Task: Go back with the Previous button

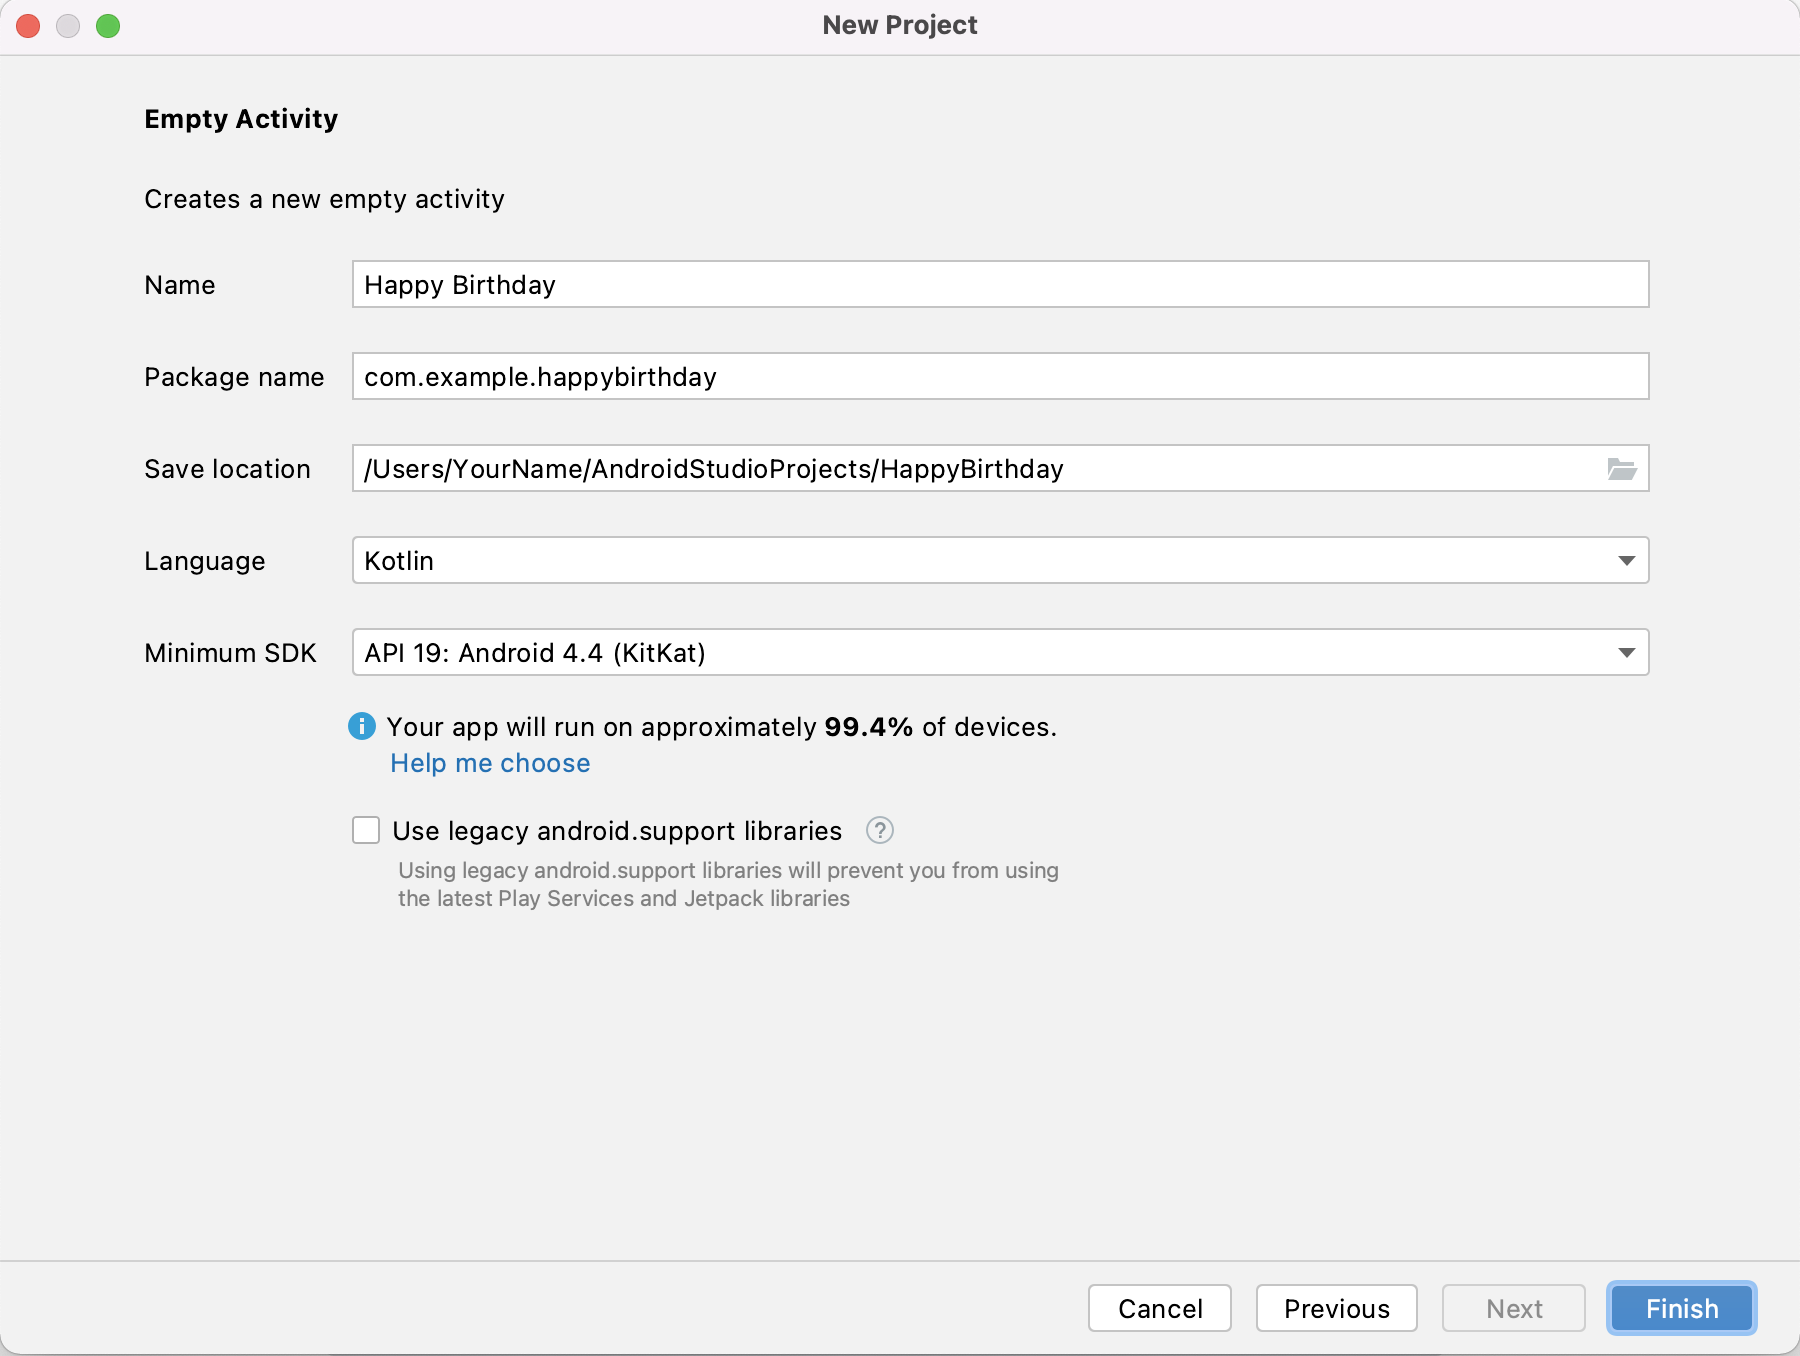Action: 1336,1308
